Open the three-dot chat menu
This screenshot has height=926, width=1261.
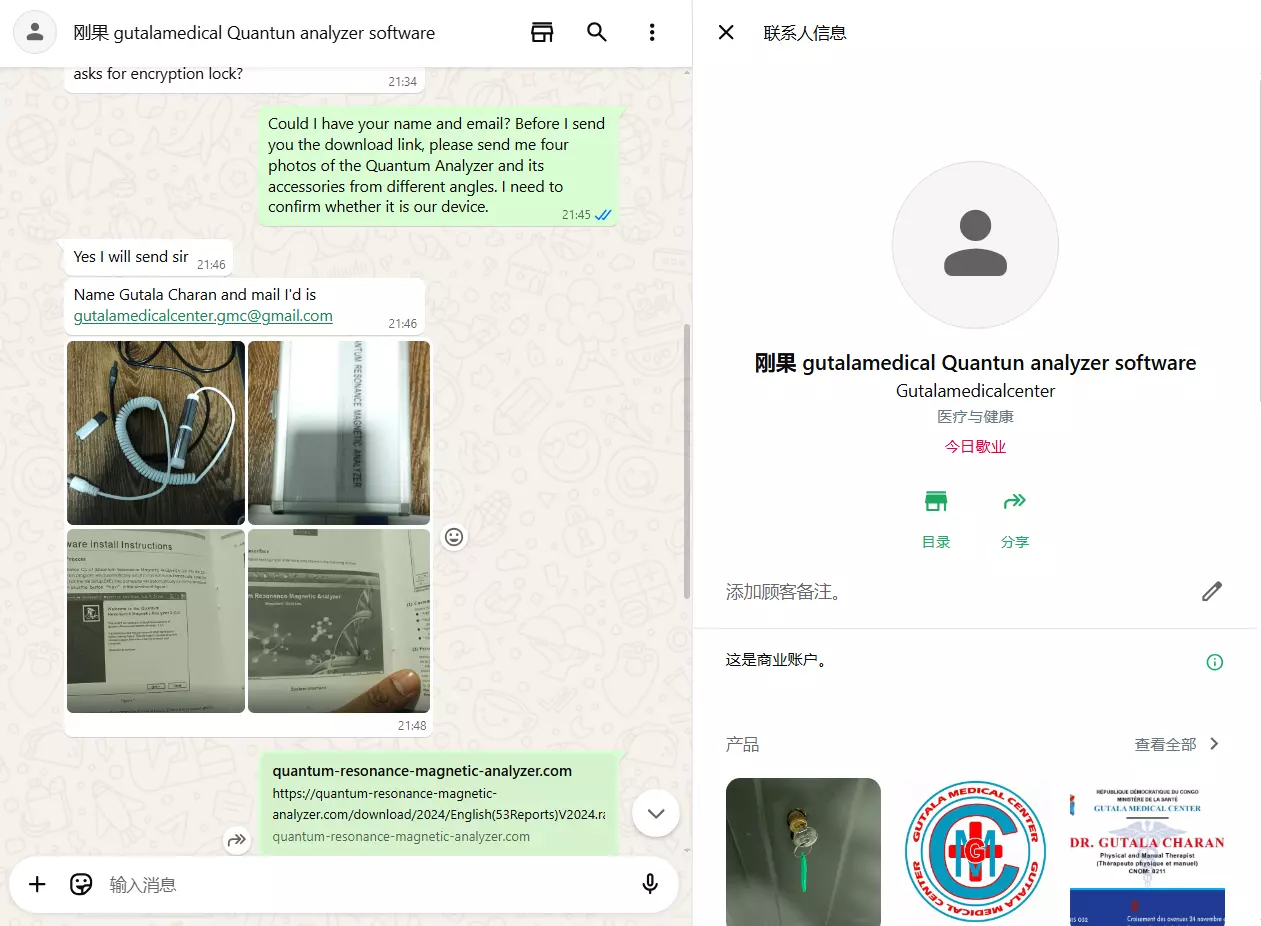coord(652,32)
